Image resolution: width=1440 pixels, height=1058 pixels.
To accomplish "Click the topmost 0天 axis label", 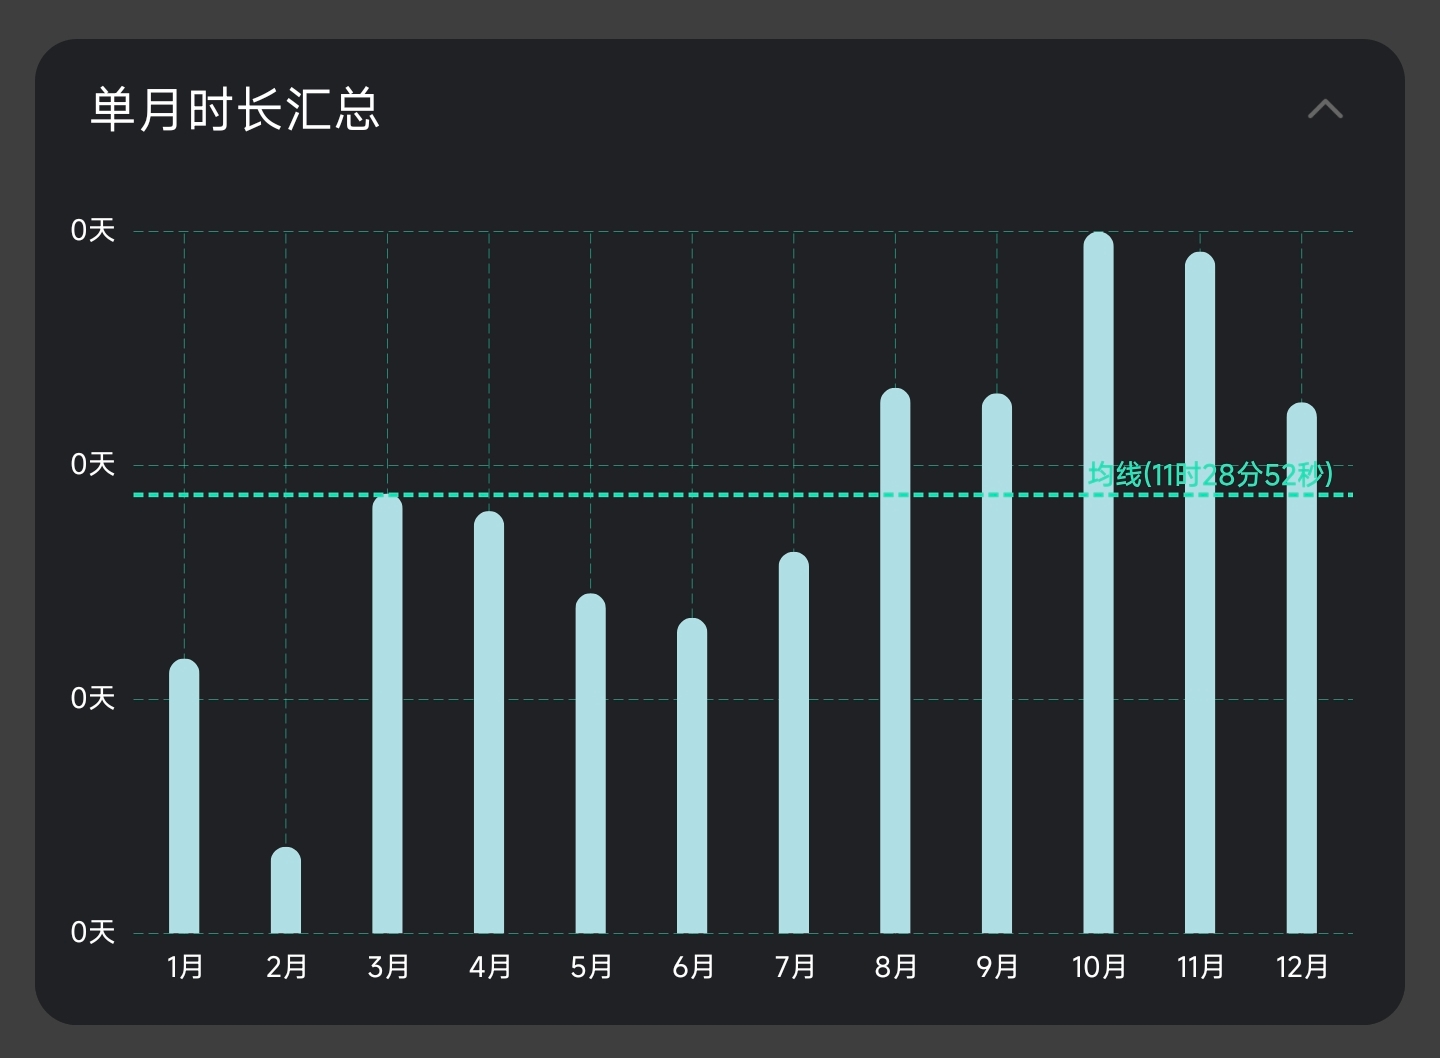I will pos(92,231).
